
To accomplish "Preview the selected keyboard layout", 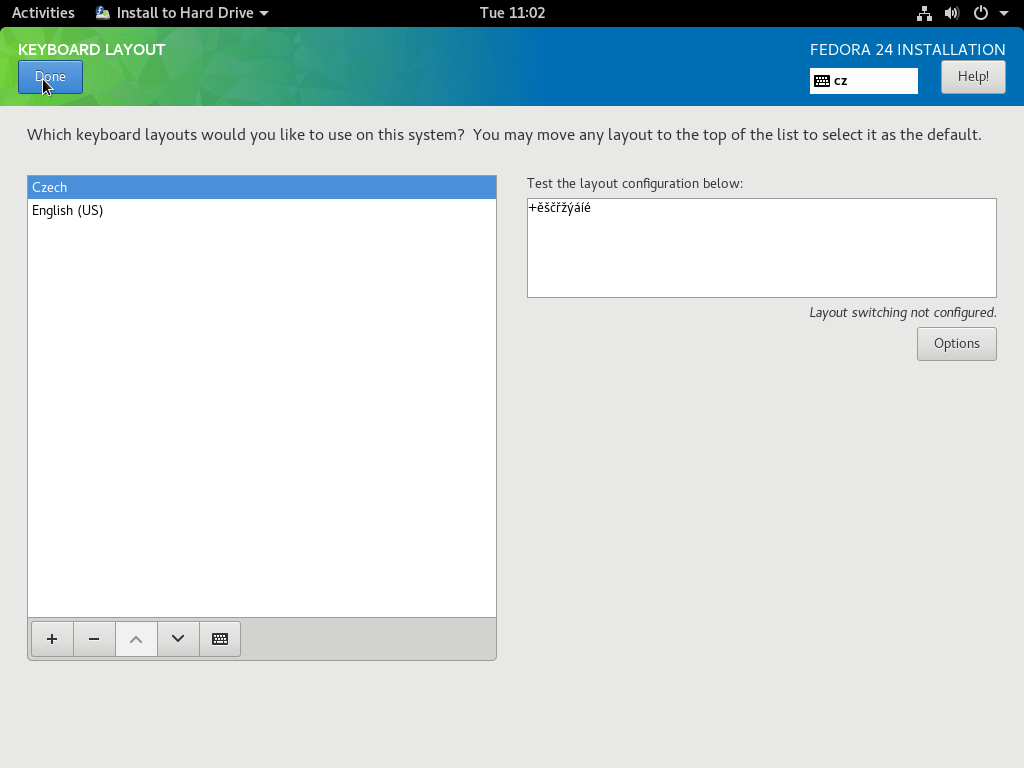I will click(220, 639).
